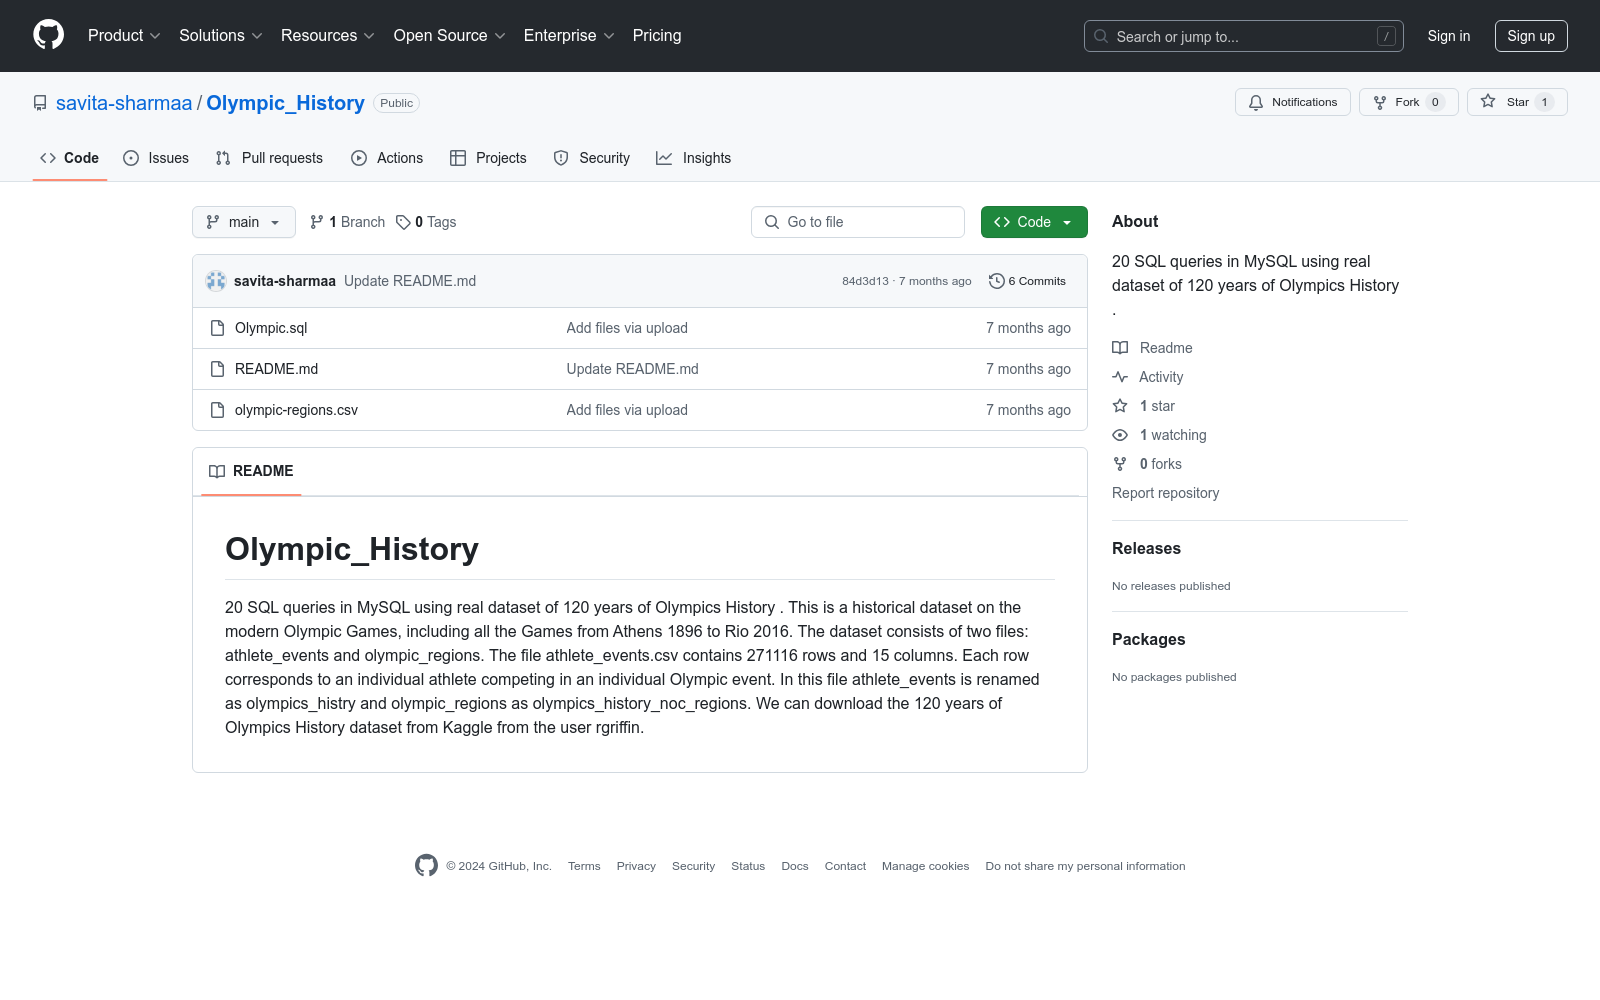Open the Product dropdown menu
The image size is (1600, 1000).
click(124, 36)
